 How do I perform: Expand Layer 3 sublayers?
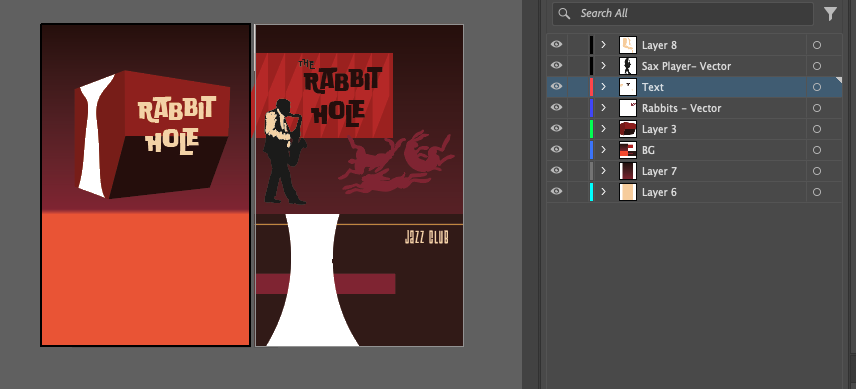click(603, 129)
